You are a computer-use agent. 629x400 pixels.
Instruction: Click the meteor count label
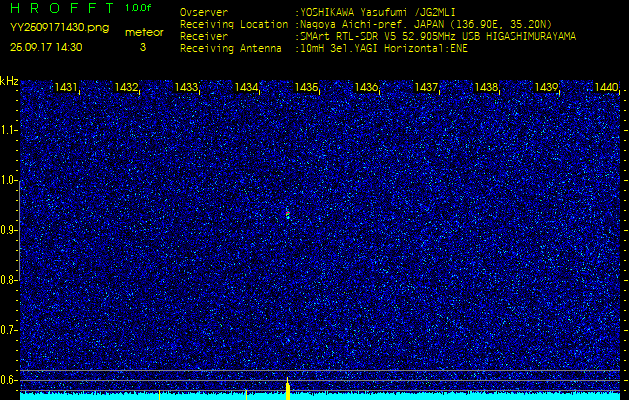pos(143,32)
